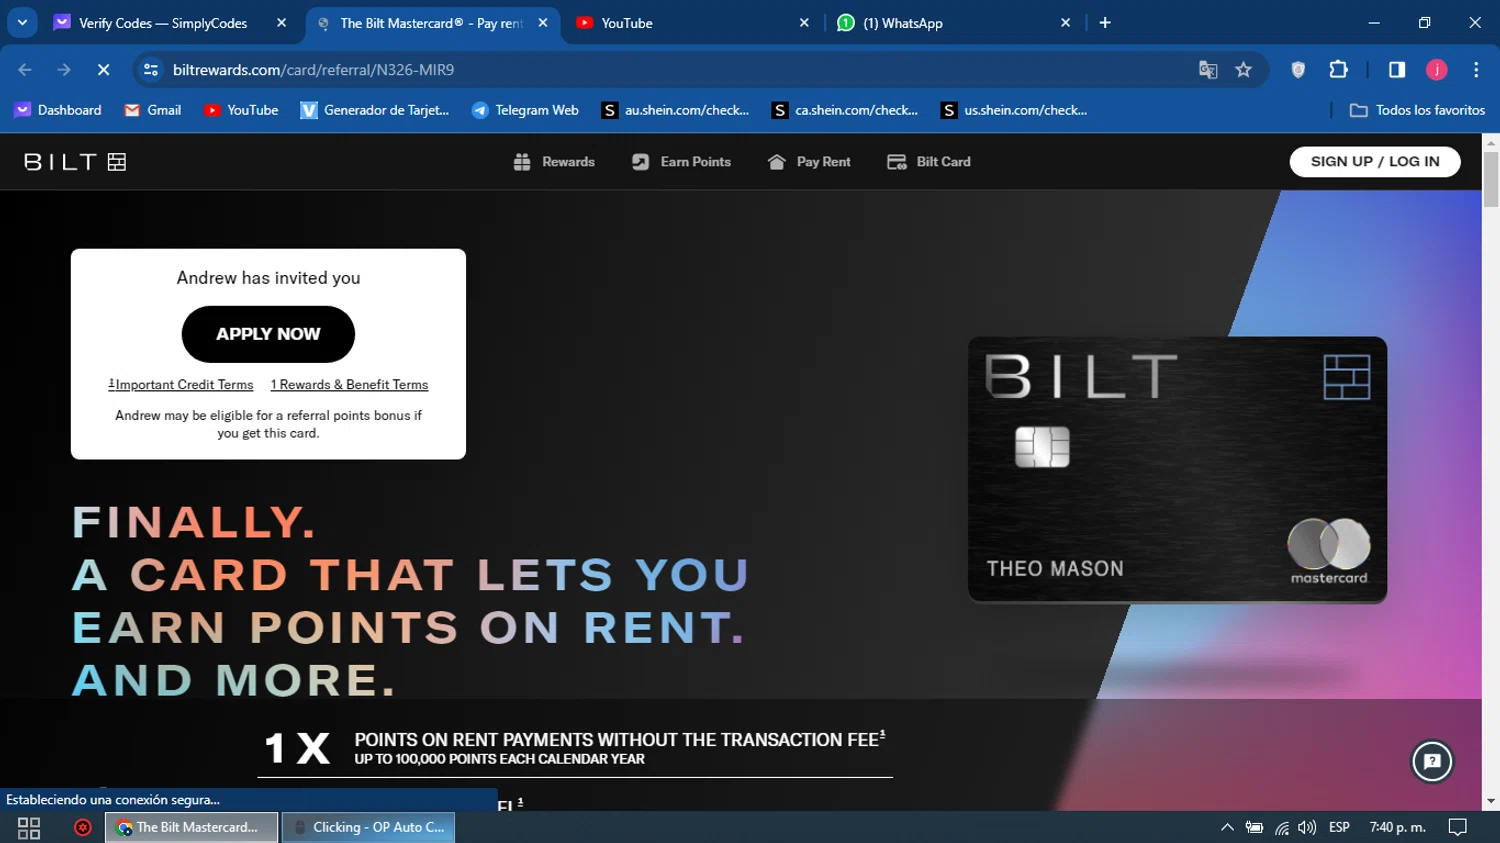Screen dimensions: 1500x843
Task: Click the scrollbar down arrow
Action: [x=1491, y=801]
